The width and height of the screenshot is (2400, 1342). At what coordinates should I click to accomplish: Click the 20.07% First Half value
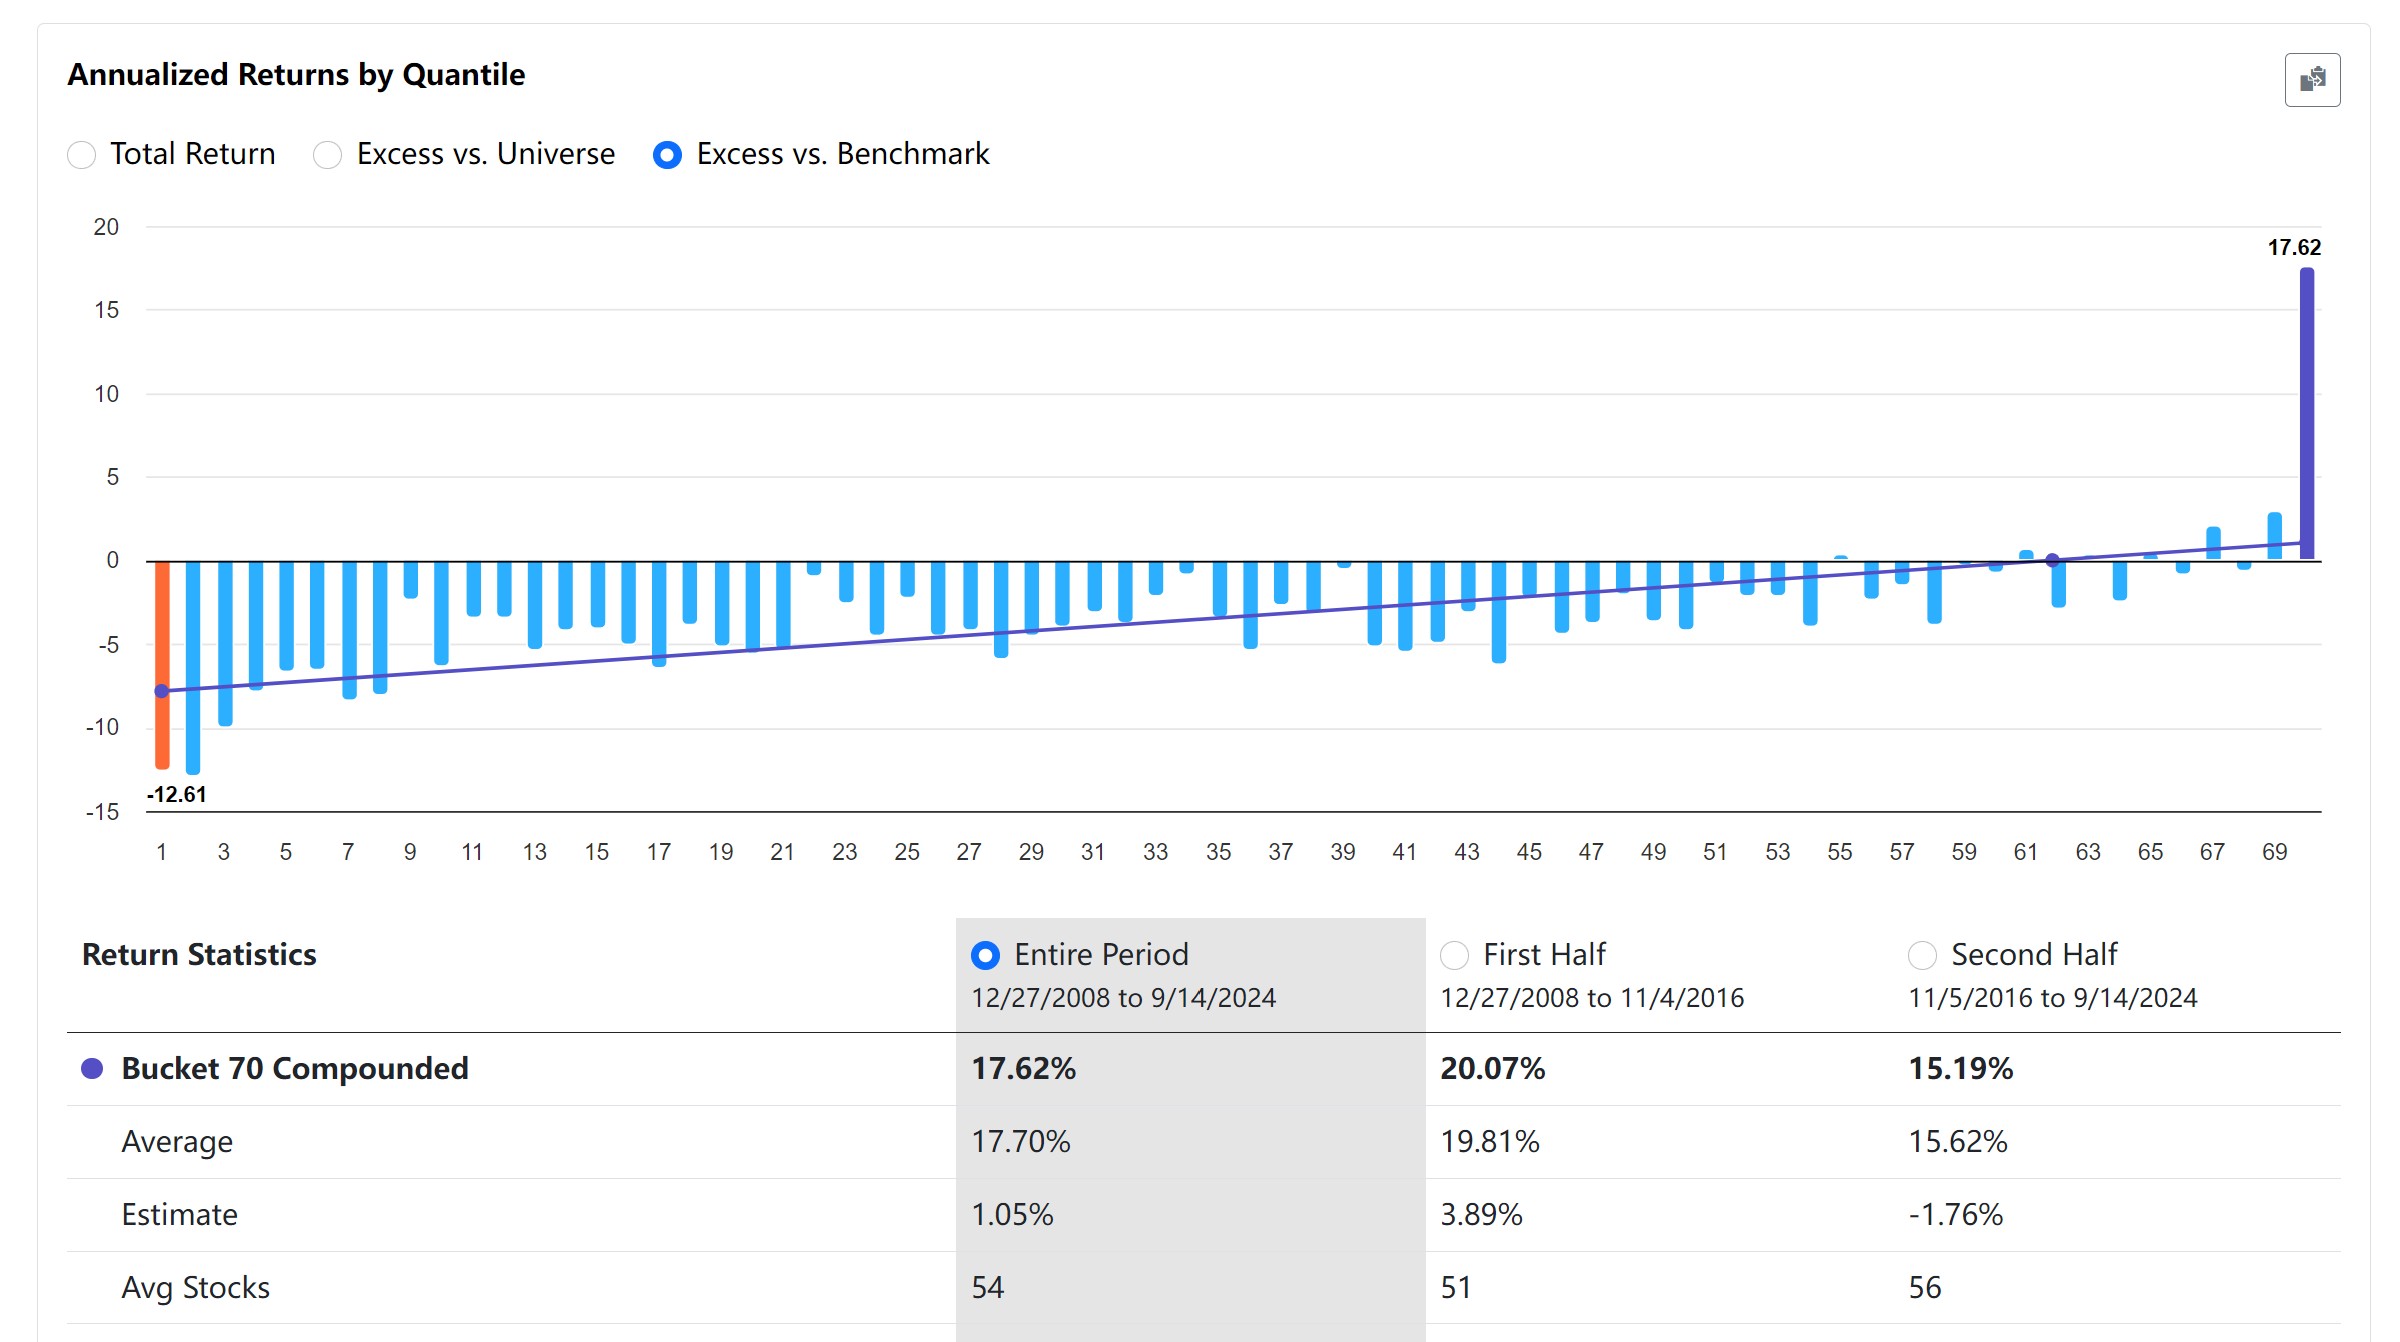click(1492, 1069)
